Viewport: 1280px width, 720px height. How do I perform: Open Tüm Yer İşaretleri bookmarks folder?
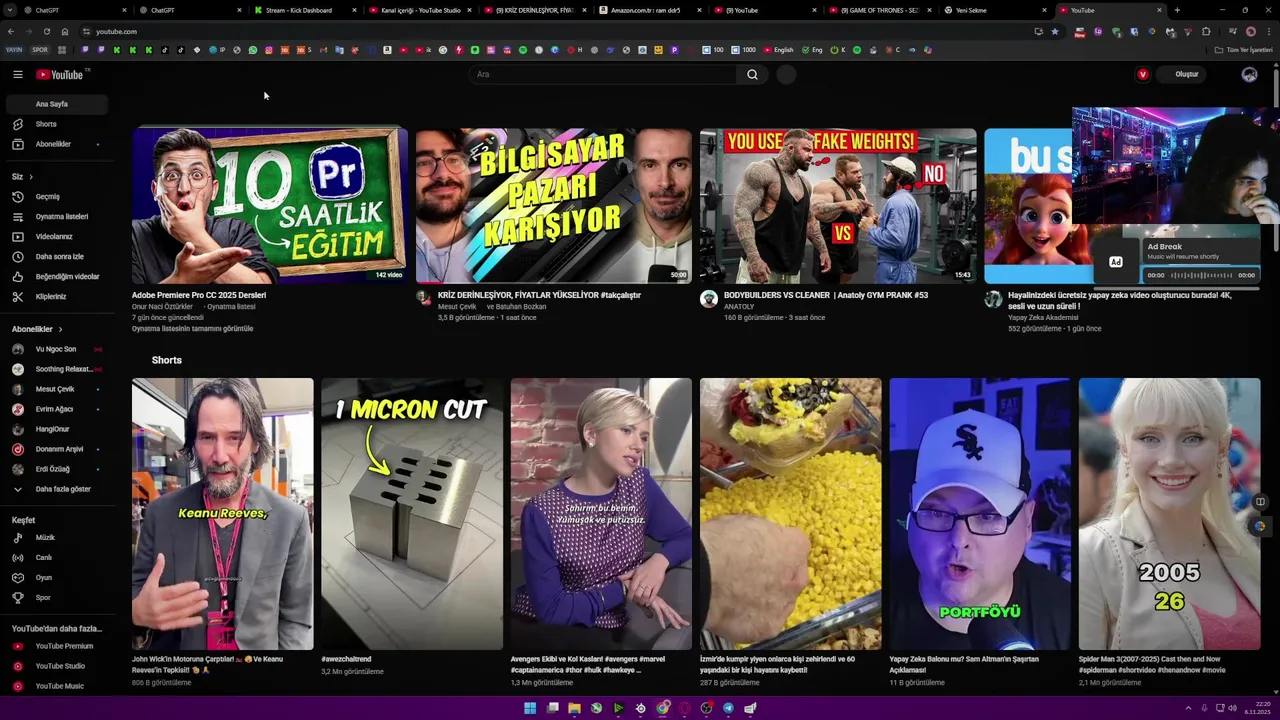click(x=1243, y=50)
